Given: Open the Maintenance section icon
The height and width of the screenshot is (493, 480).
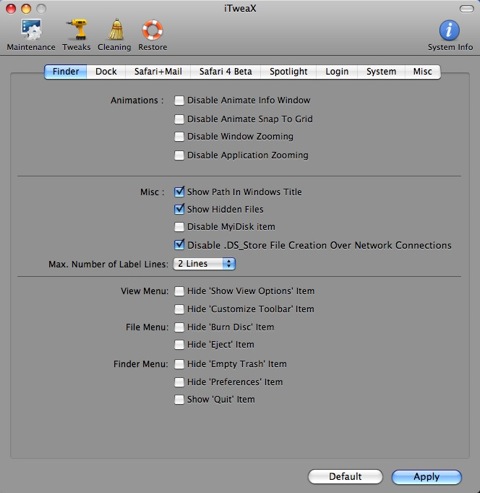Looking at the screenshot, I should coord(31,30).
